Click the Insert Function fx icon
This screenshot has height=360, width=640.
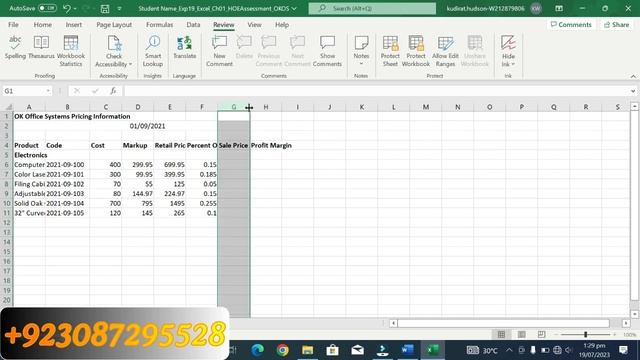[x=113, y=91]
